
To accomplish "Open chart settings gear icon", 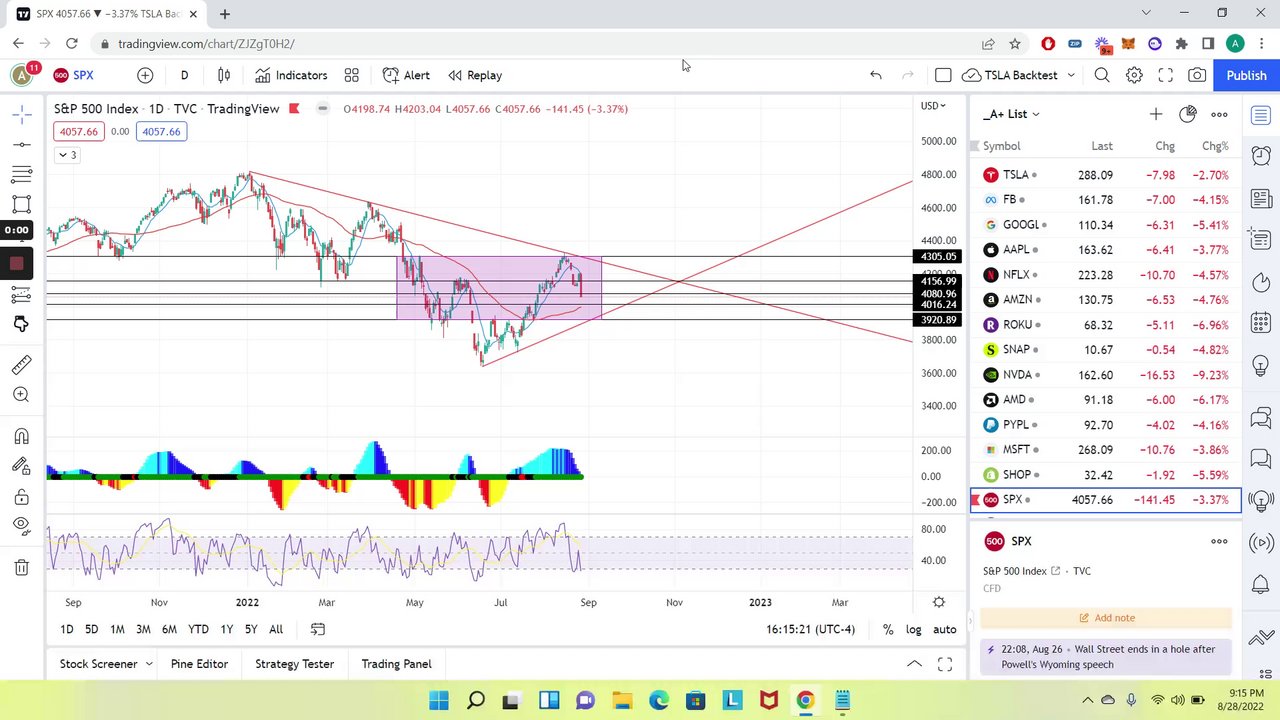I will click(1134, 75).
